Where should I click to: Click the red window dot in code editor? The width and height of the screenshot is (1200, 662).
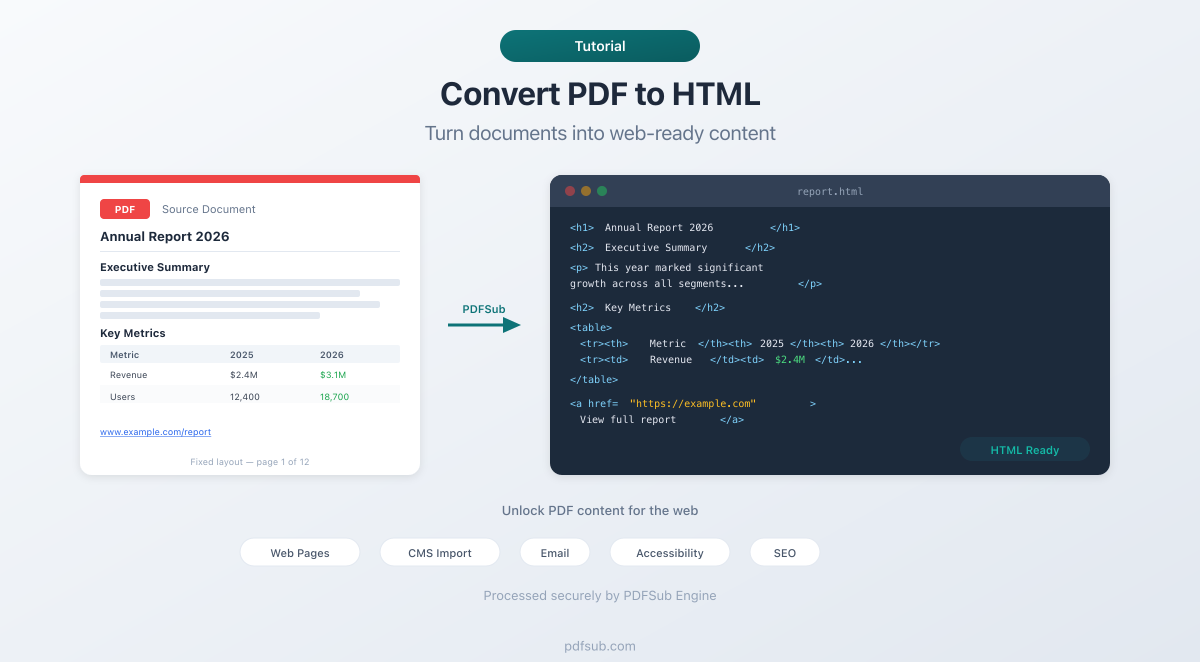(570, 191)
